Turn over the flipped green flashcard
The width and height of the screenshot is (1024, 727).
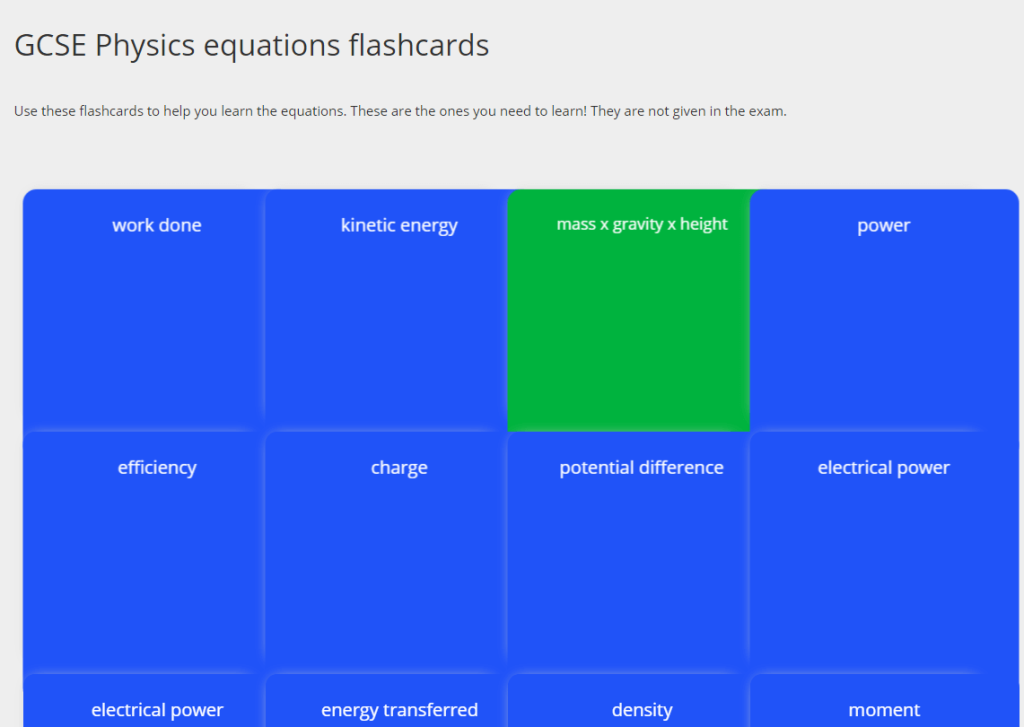[x=628, y=310]
